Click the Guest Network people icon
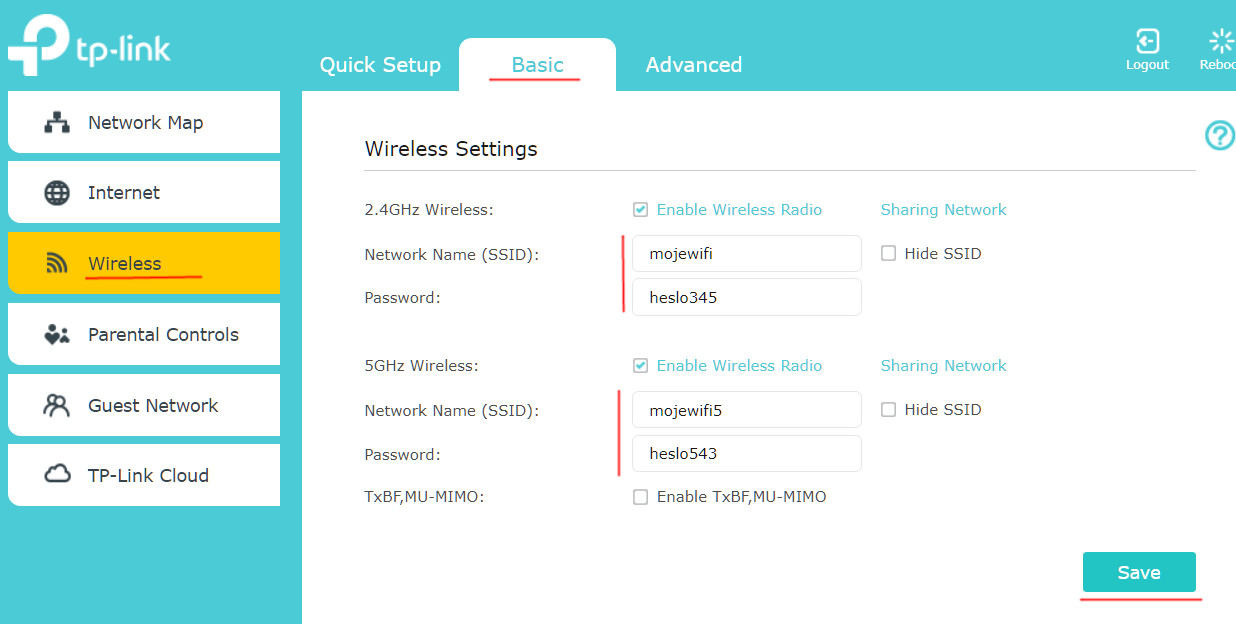 (57, 406)
